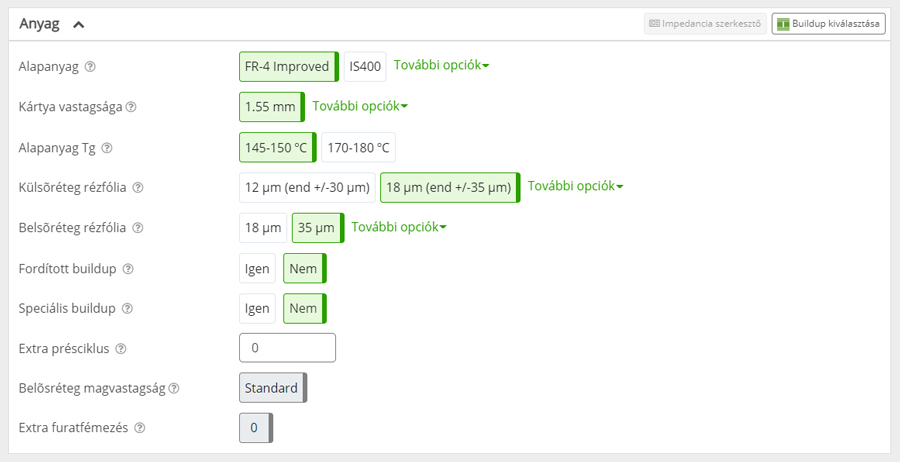Show help for Fordított buildup

click(128, 269)
